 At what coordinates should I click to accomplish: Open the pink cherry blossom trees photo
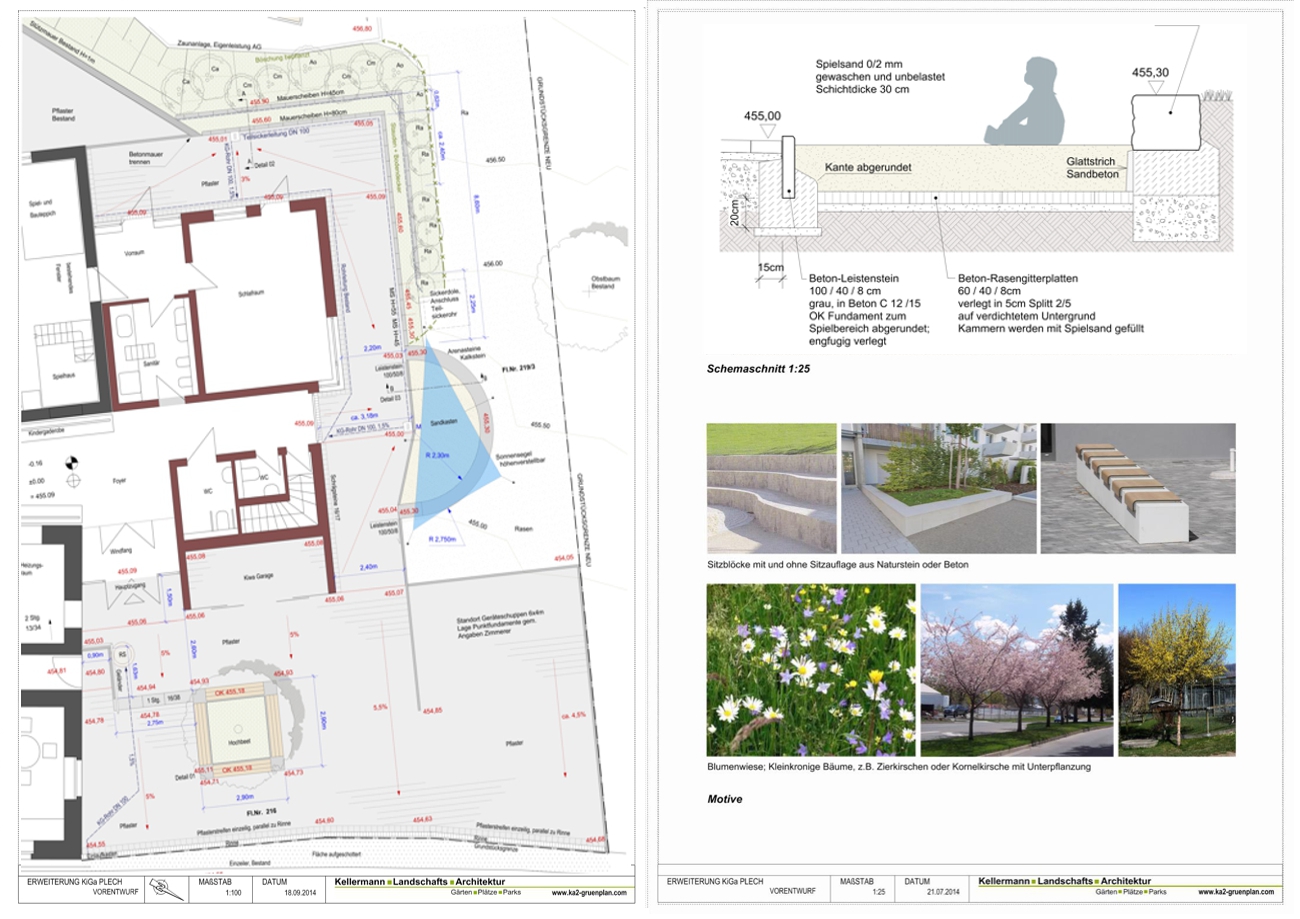(x=1016, y=669)
